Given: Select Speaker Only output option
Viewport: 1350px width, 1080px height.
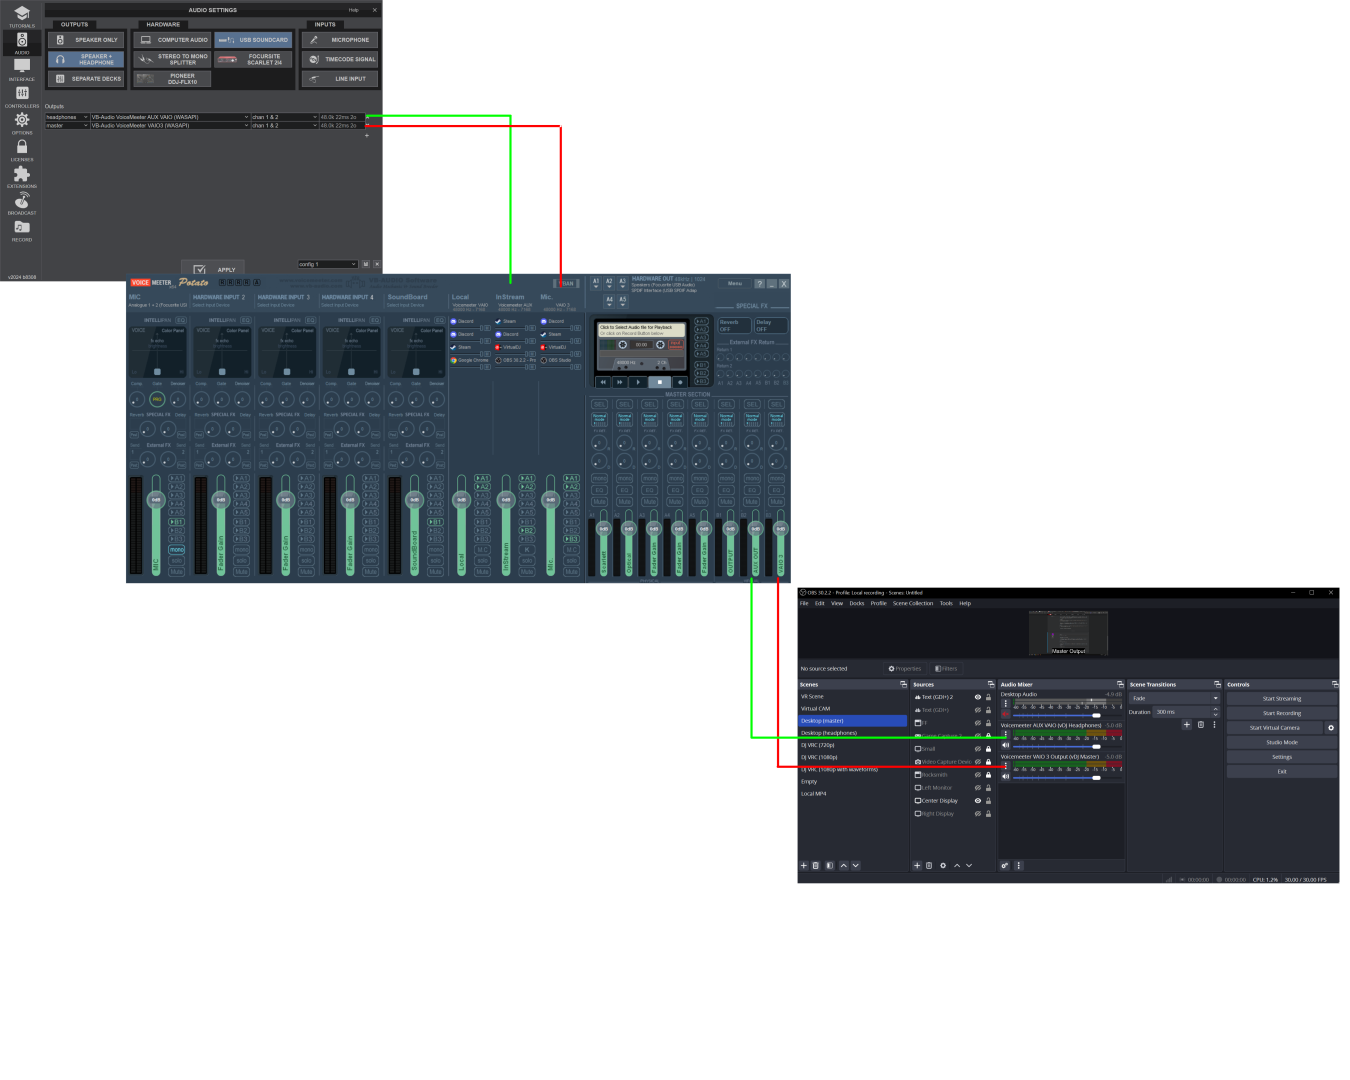Looking at the screenshot, I should pyautogui.click(x=87, y=40).
